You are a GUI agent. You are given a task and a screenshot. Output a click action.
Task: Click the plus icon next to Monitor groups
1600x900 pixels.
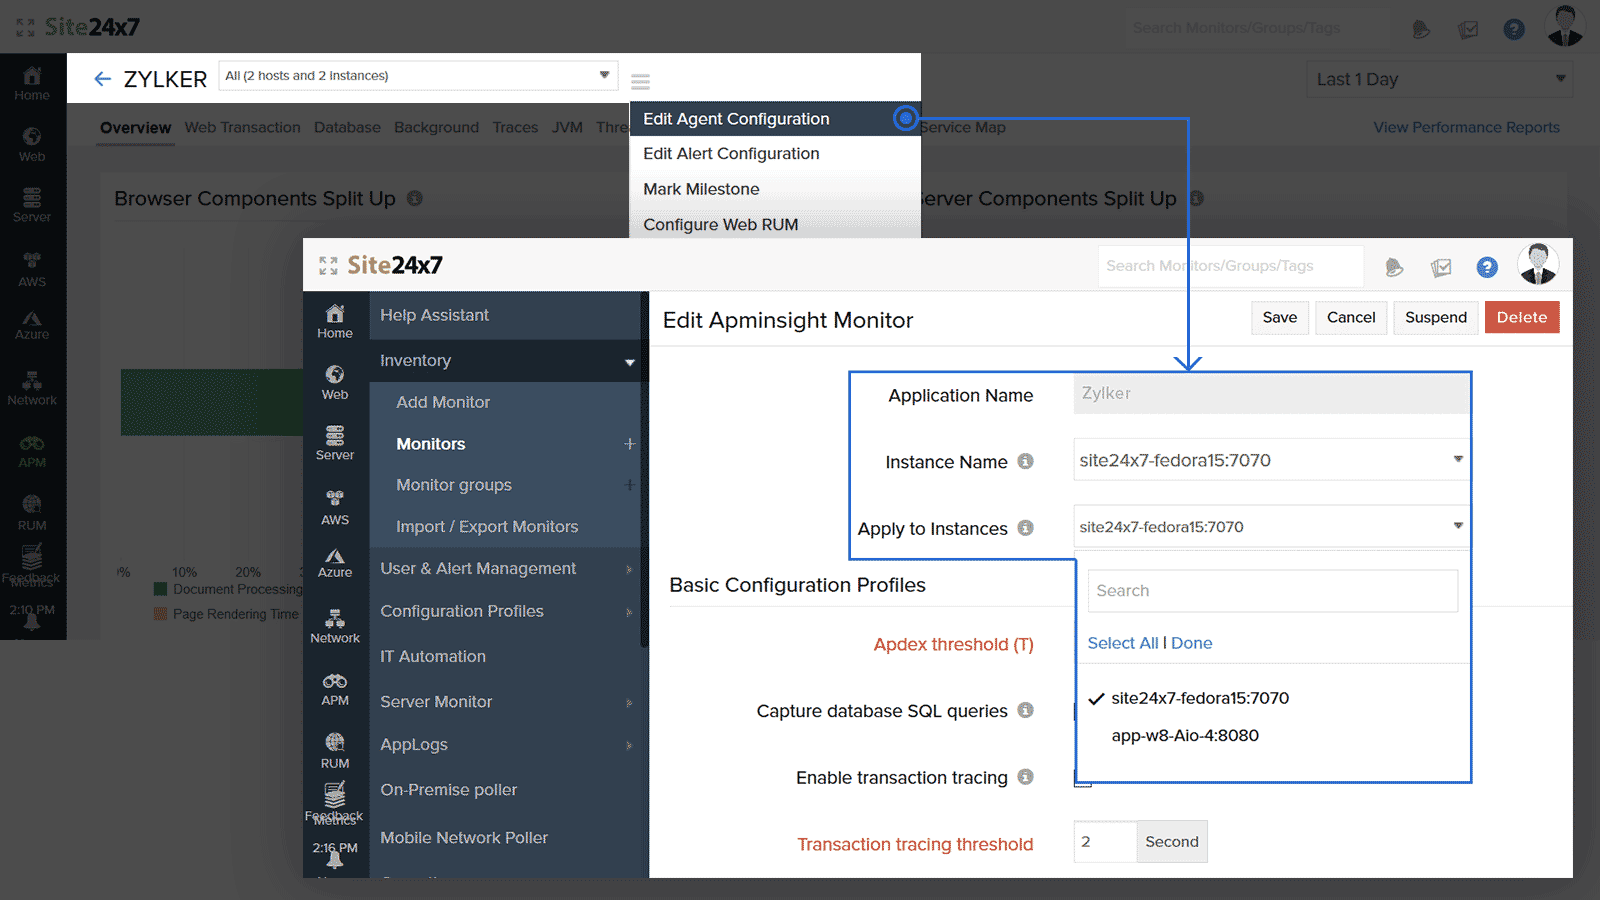(629, 485)
